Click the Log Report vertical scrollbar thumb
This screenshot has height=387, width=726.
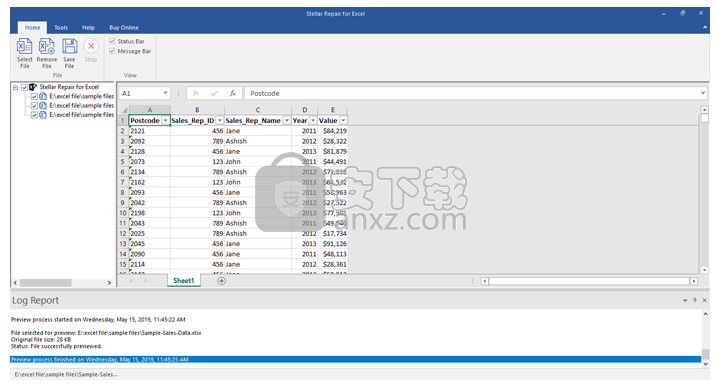tap(705, 354)
